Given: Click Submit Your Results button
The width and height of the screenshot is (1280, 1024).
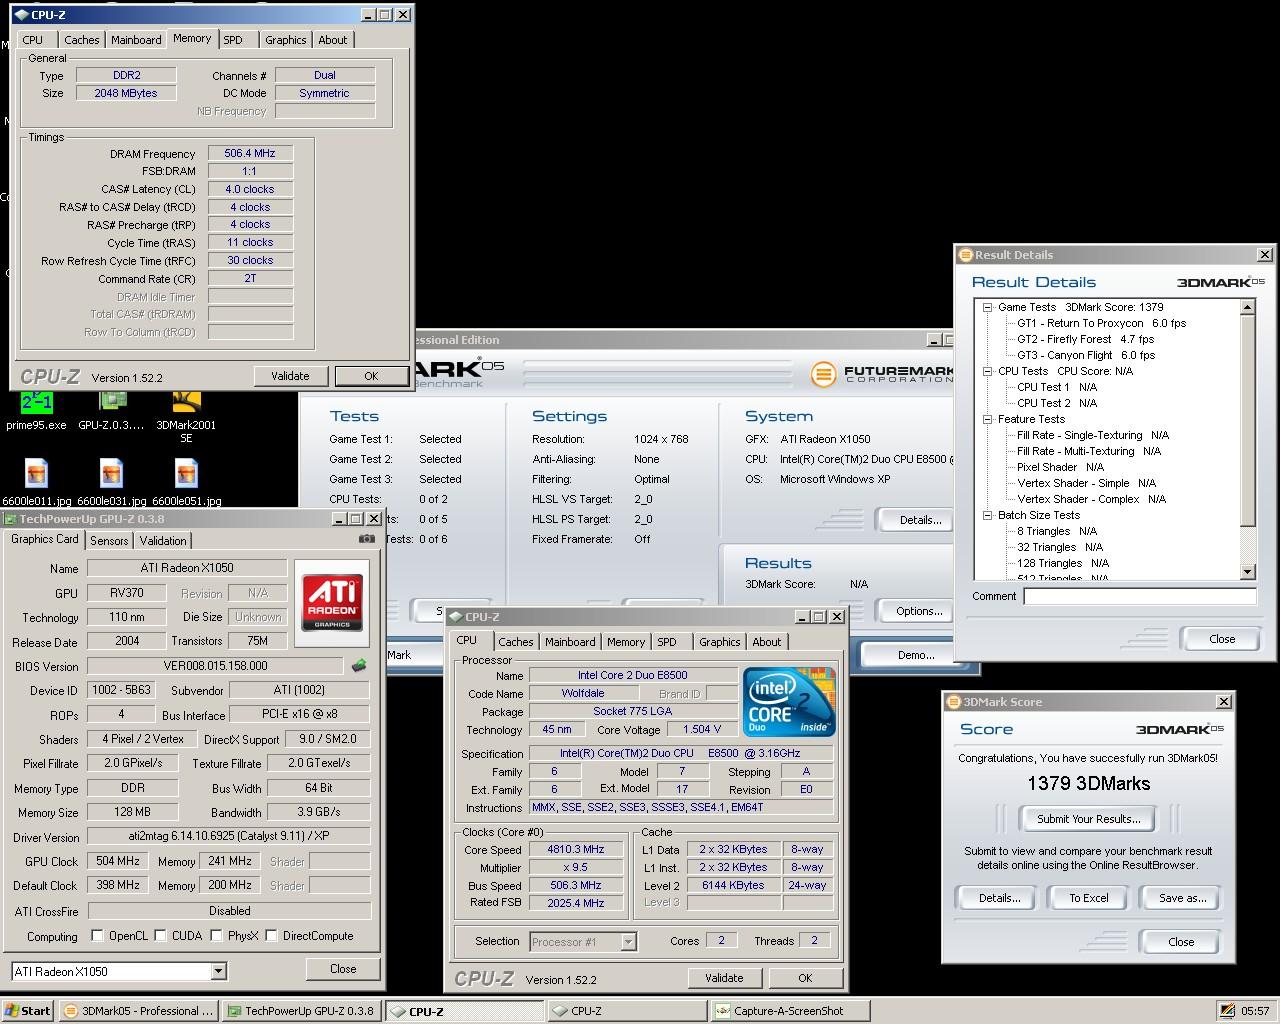Looking at the screenshot, I should tap(1088, 818).
